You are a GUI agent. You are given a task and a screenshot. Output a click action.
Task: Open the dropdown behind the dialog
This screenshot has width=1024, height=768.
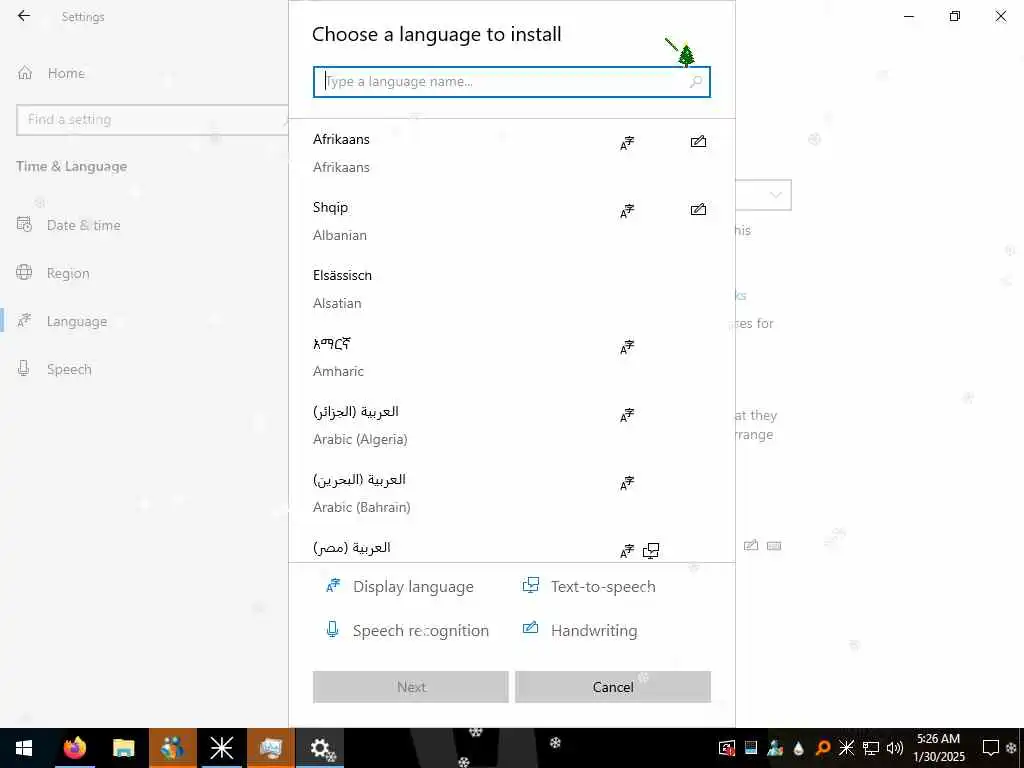coord(763,195)
